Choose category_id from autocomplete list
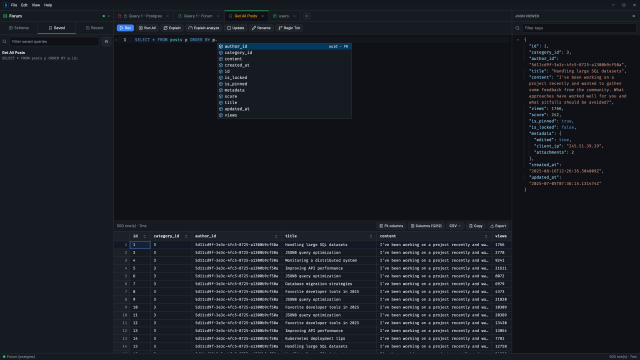640x360 pixels. tap(284, 53)
